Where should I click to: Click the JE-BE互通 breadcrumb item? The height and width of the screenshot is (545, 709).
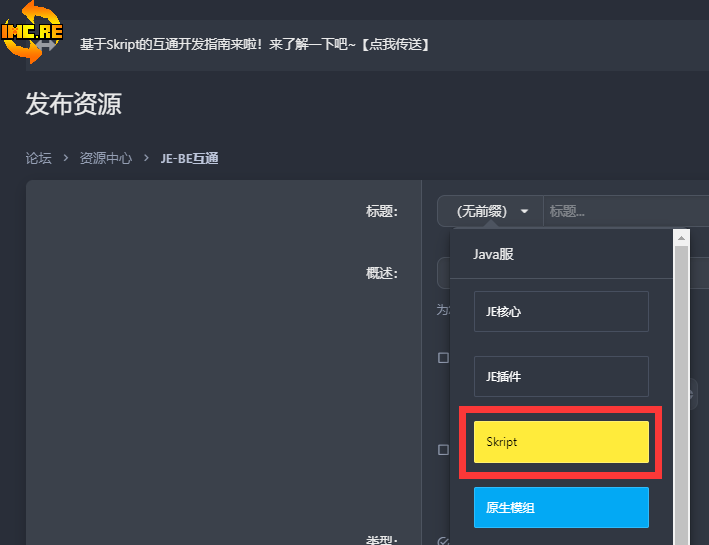pos(189,158)
